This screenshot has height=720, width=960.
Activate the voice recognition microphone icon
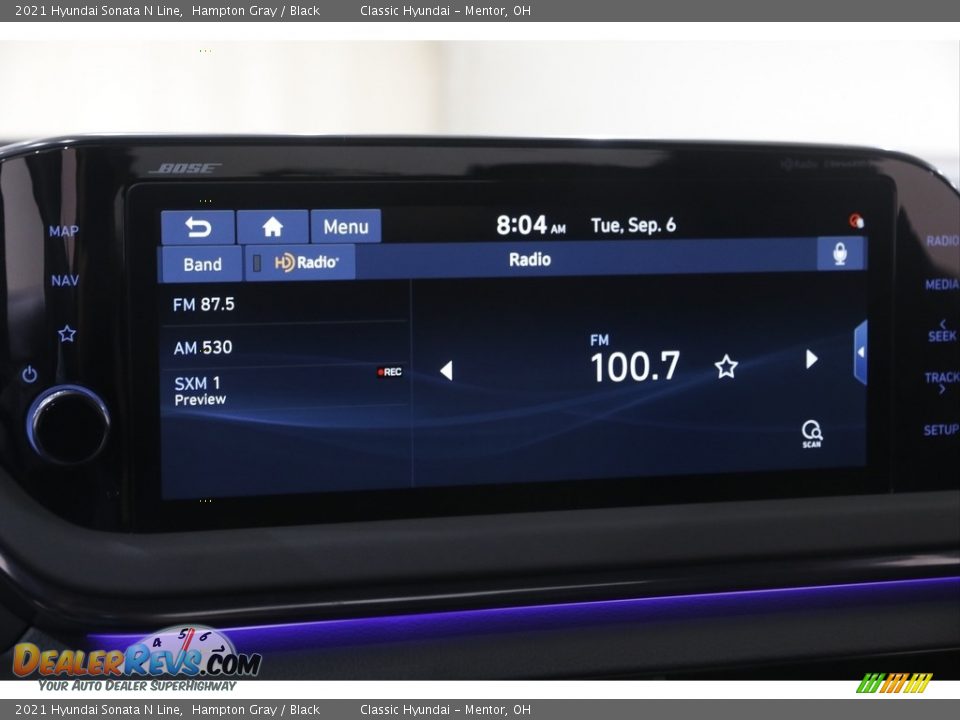click(841, 254)
